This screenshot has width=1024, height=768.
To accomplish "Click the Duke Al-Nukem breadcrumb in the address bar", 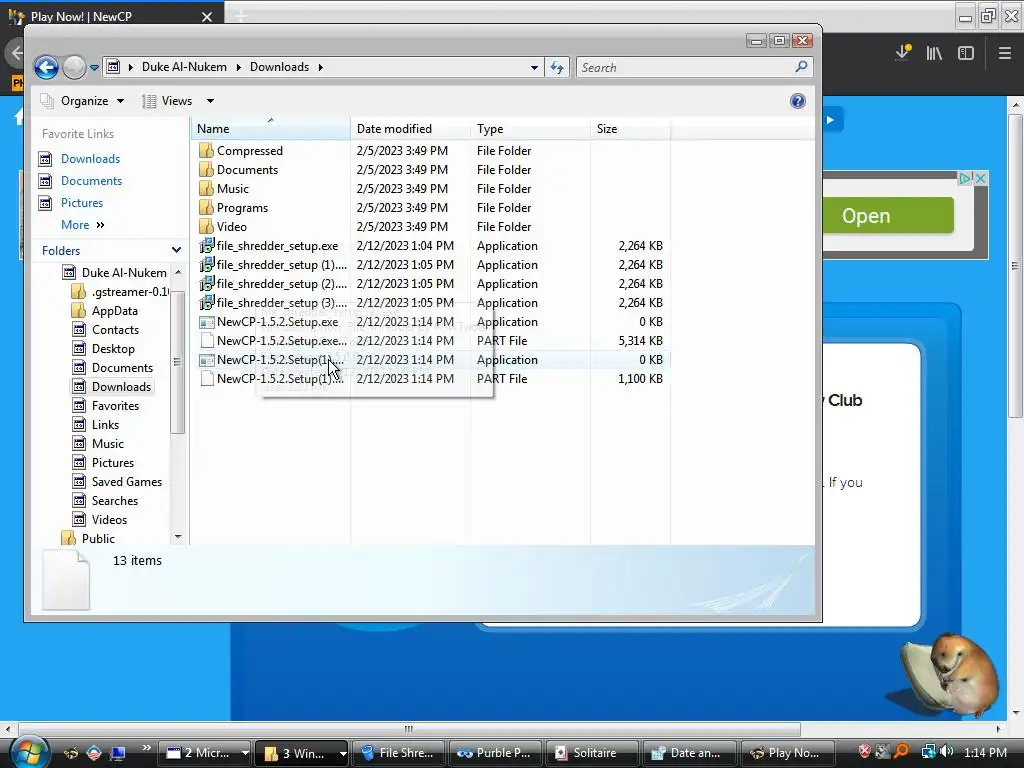I will 184,67.
